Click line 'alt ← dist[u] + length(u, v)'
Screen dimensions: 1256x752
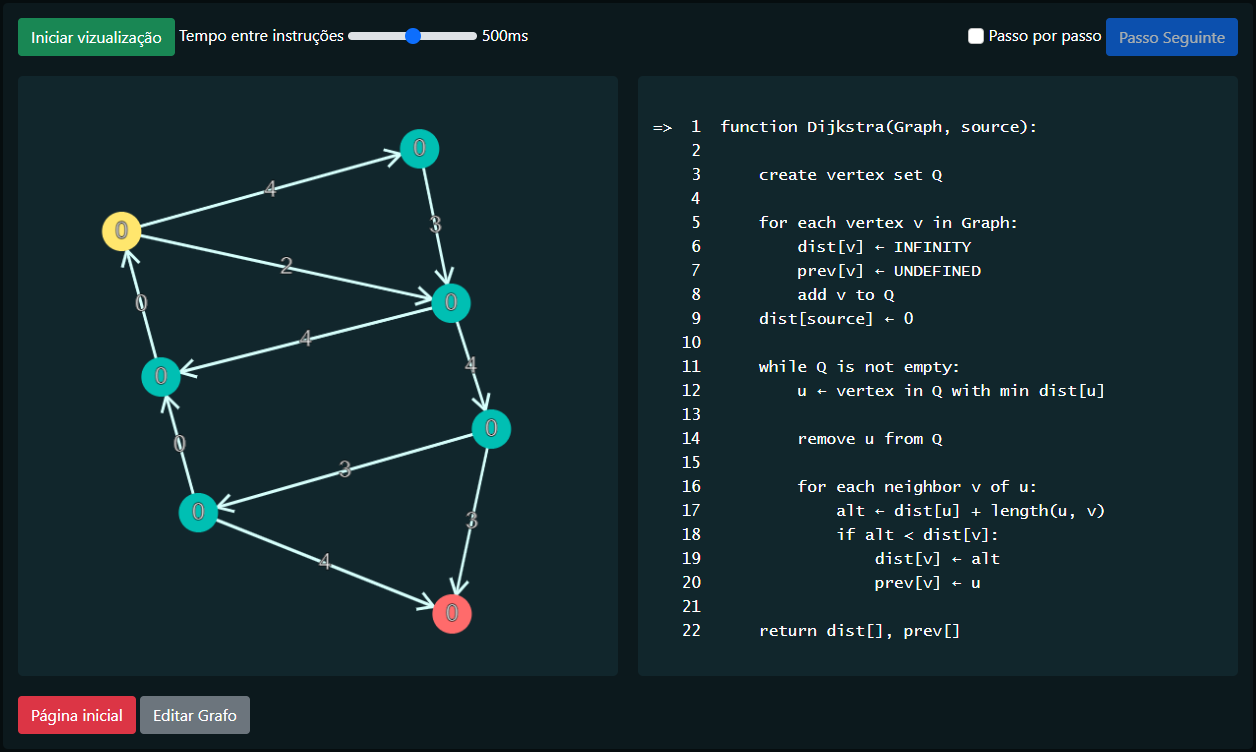tap(971, 511)
